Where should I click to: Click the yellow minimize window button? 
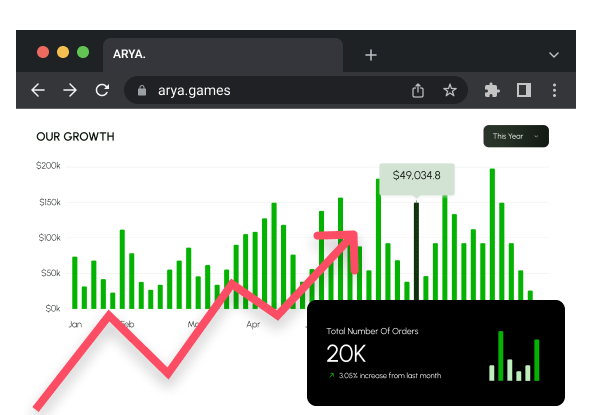(63, 52)
